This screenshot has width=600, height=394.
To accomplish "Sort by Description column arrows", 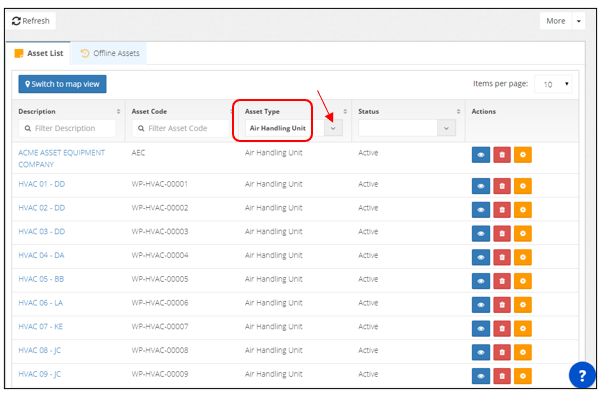I will pyautogui.click(x=118, y=111).
